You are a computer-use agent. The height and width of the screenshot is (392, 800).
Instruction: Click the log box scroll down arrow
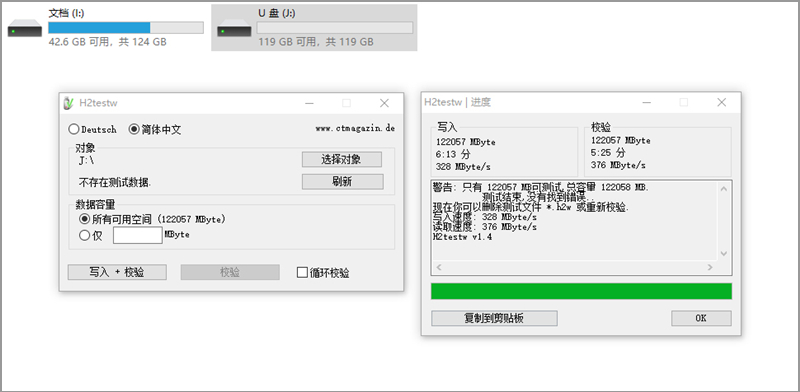(723, 253)
